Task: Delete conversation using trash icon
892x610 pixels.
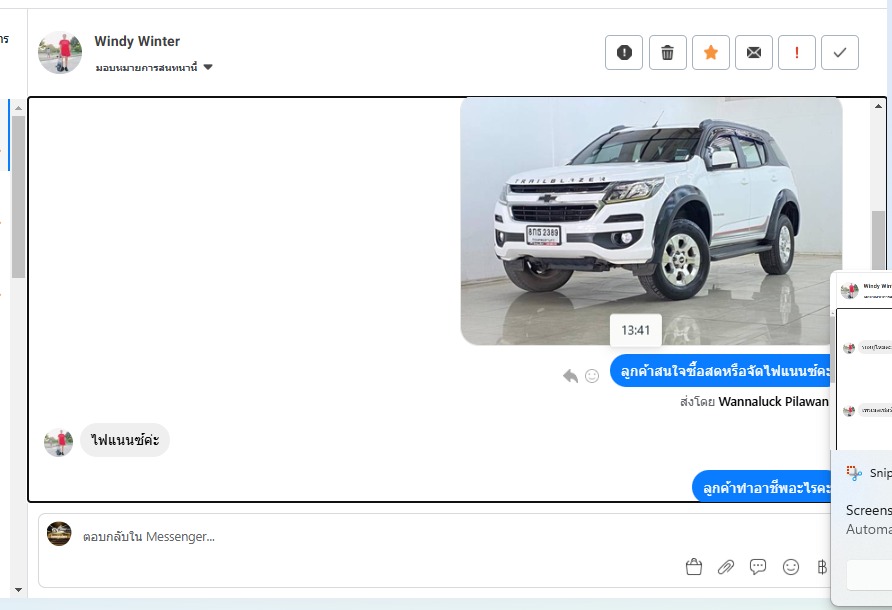Action: click(x=667, y=52)
